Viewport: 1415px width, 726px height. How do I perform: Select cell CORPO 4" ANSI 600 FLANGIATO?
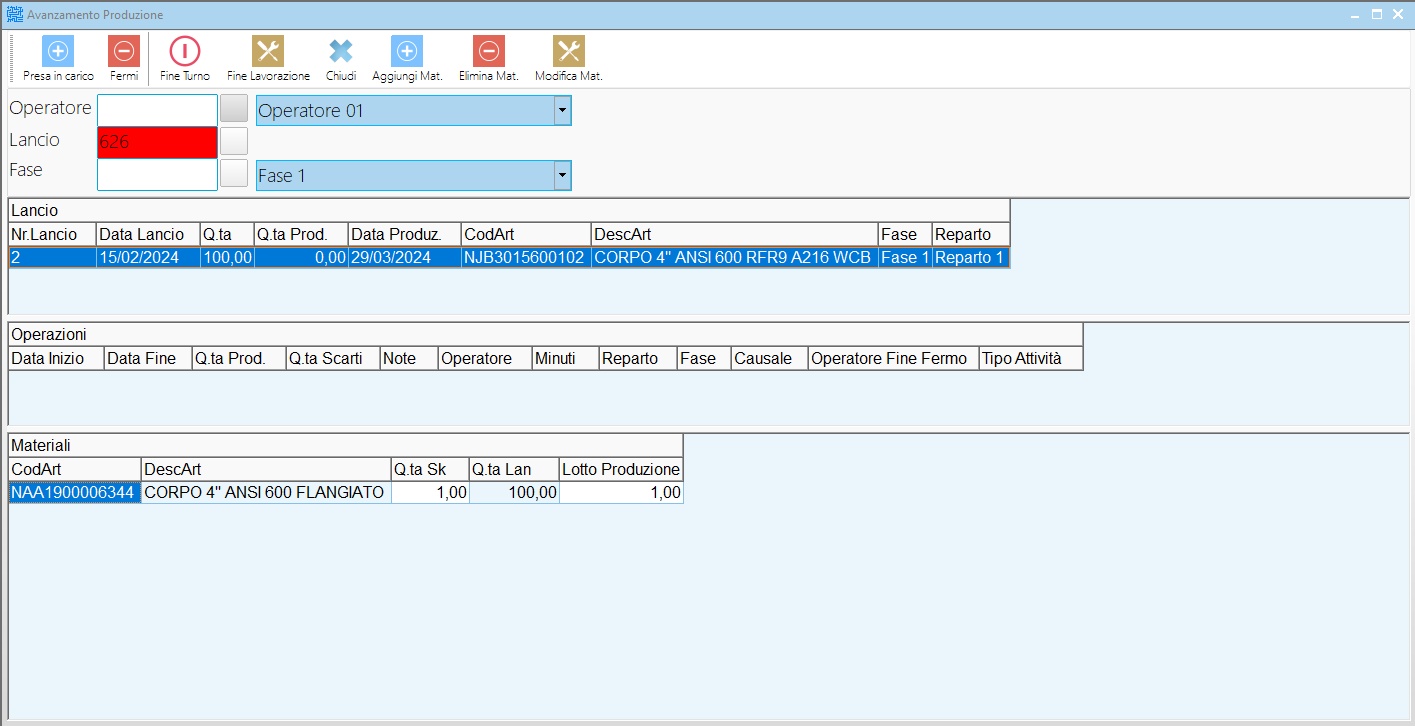tap(266, 492)
